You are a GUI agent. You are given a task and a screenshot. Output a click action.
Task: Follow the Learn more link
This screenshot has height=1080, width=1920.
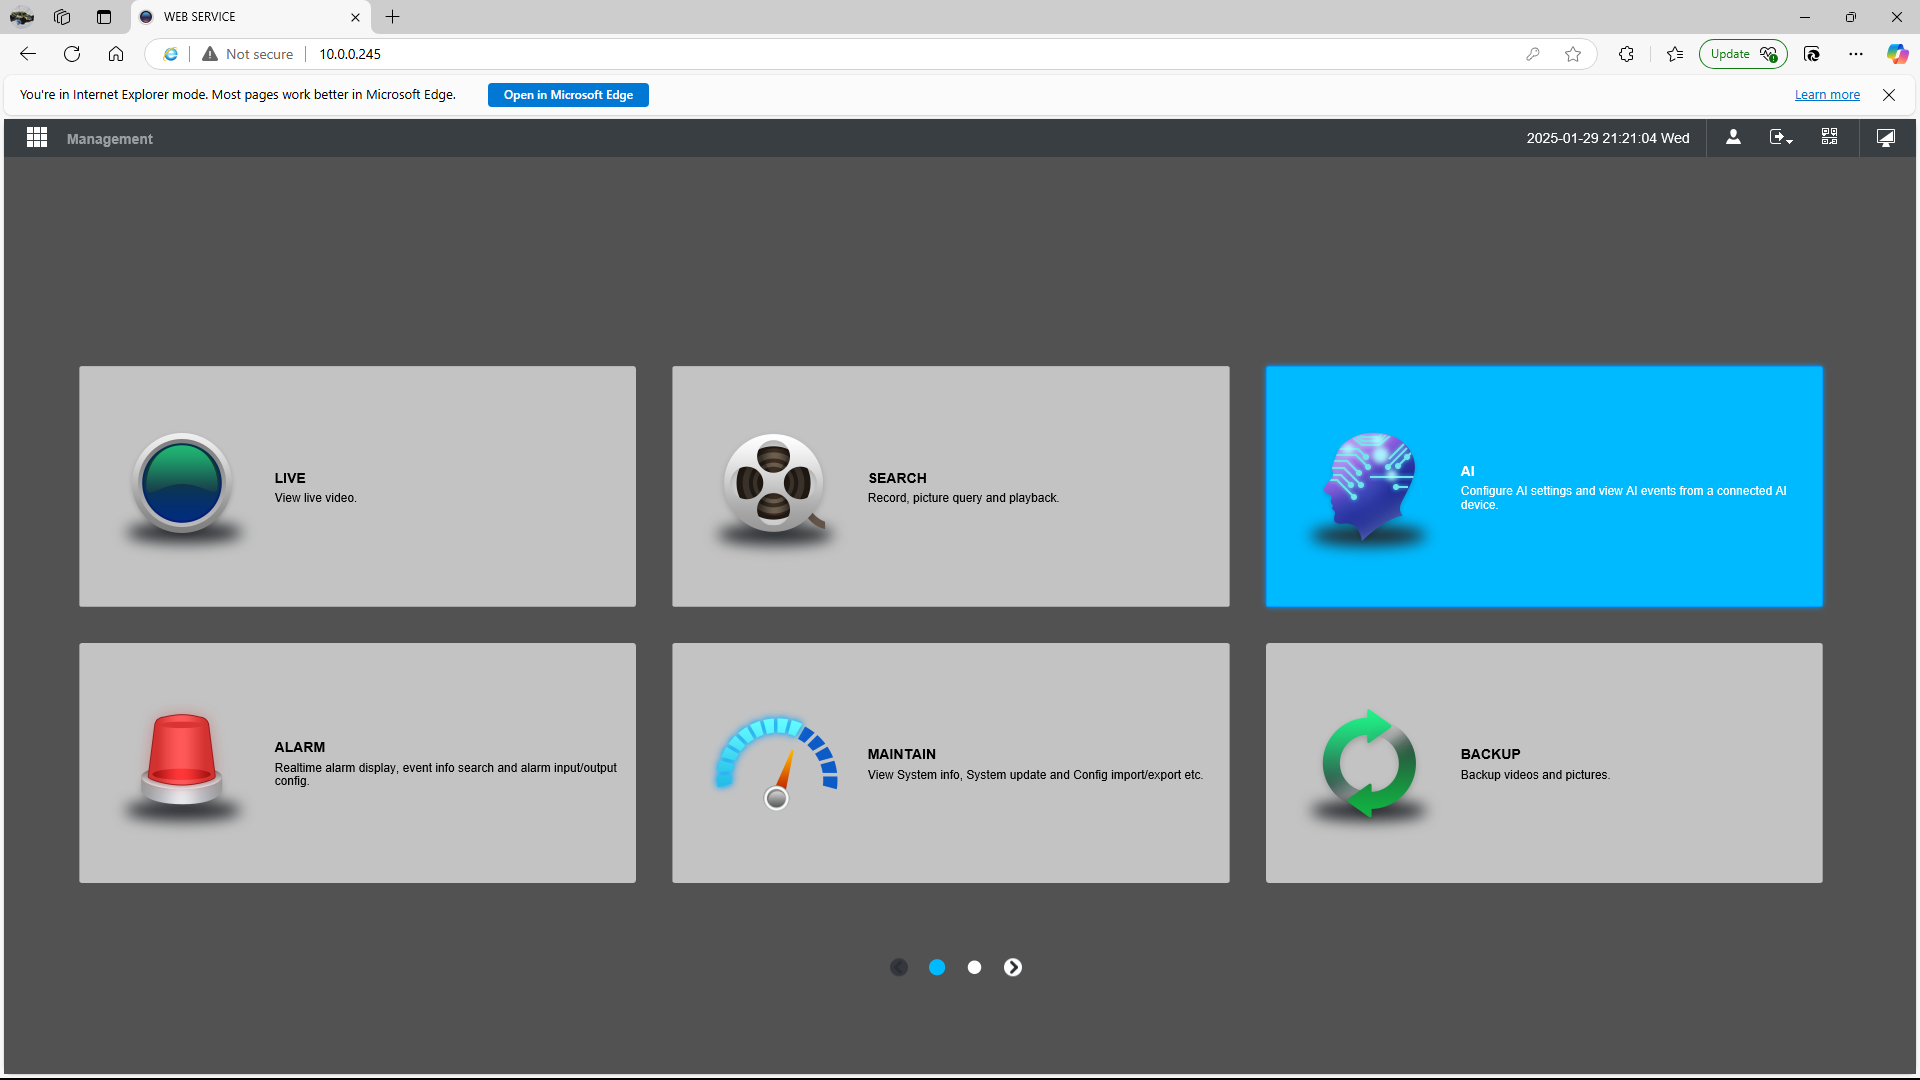(1827, 95)
